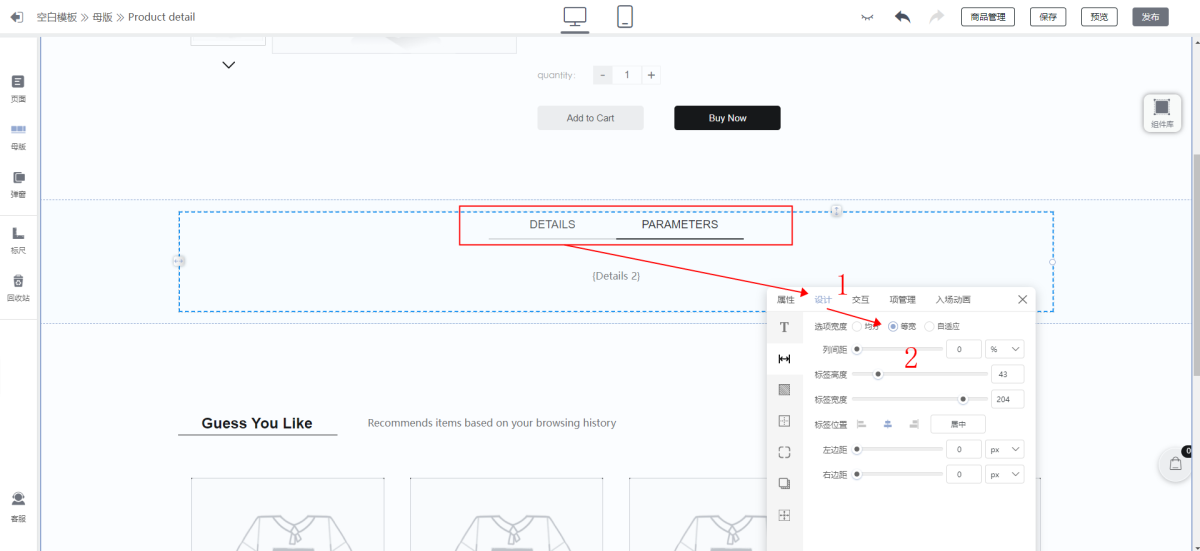The image size is (1200, 551).
Task: Open the 回收站 recycle bin
Action: pyautogui.click(x=18, y=287)
